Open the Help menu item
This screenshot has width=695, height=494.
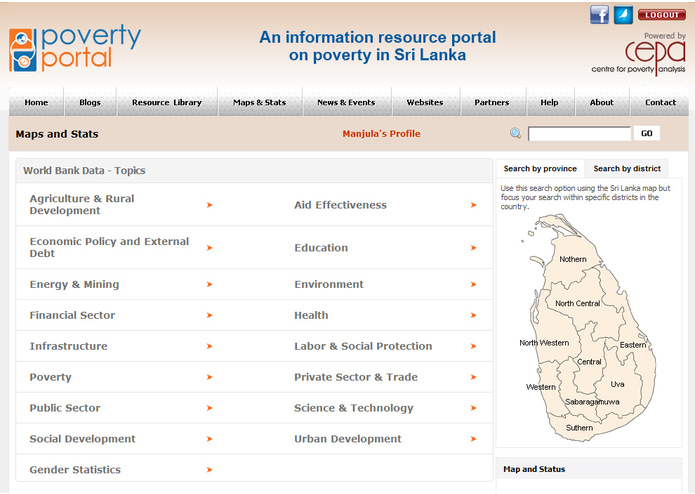549,102
